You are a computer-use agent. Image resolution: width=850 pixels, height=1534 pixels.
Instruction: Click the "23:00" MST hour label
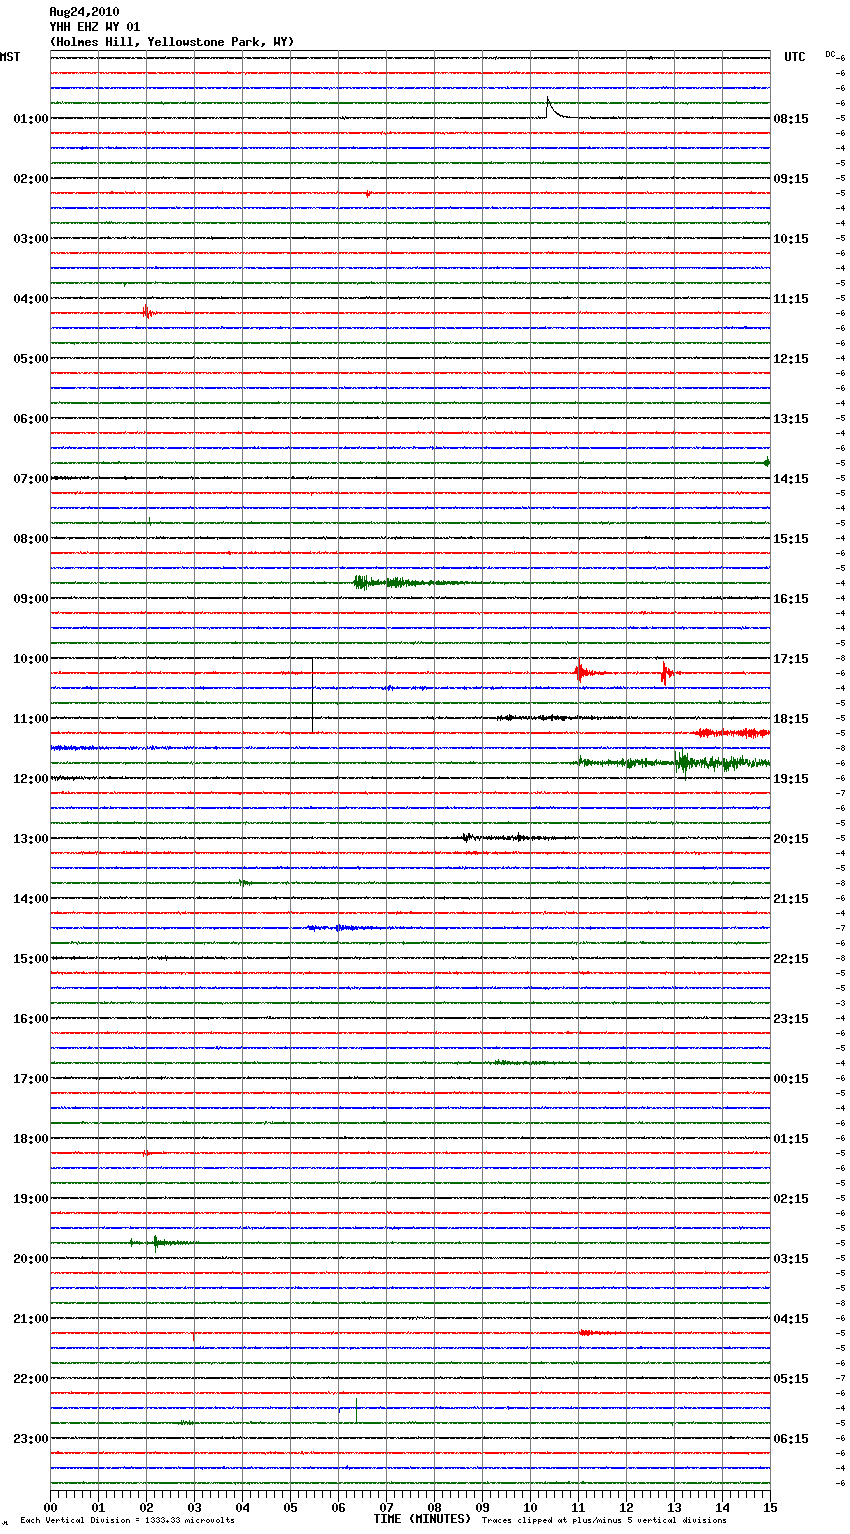tap(31, 1439)
